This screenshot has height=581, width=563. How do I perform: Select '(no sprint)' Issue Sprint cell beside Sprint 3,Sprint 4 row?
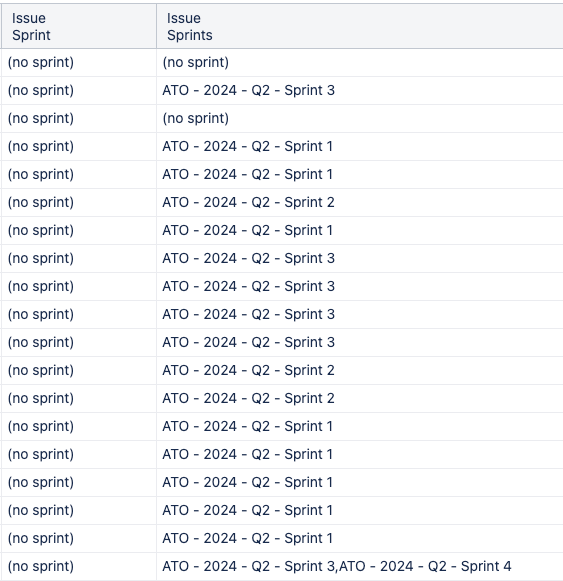click(79, 566)
